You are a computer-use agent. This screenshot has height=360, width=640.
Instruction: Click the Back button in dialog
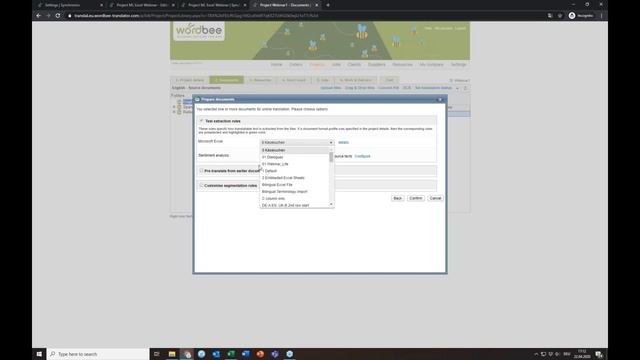point(397,198)
